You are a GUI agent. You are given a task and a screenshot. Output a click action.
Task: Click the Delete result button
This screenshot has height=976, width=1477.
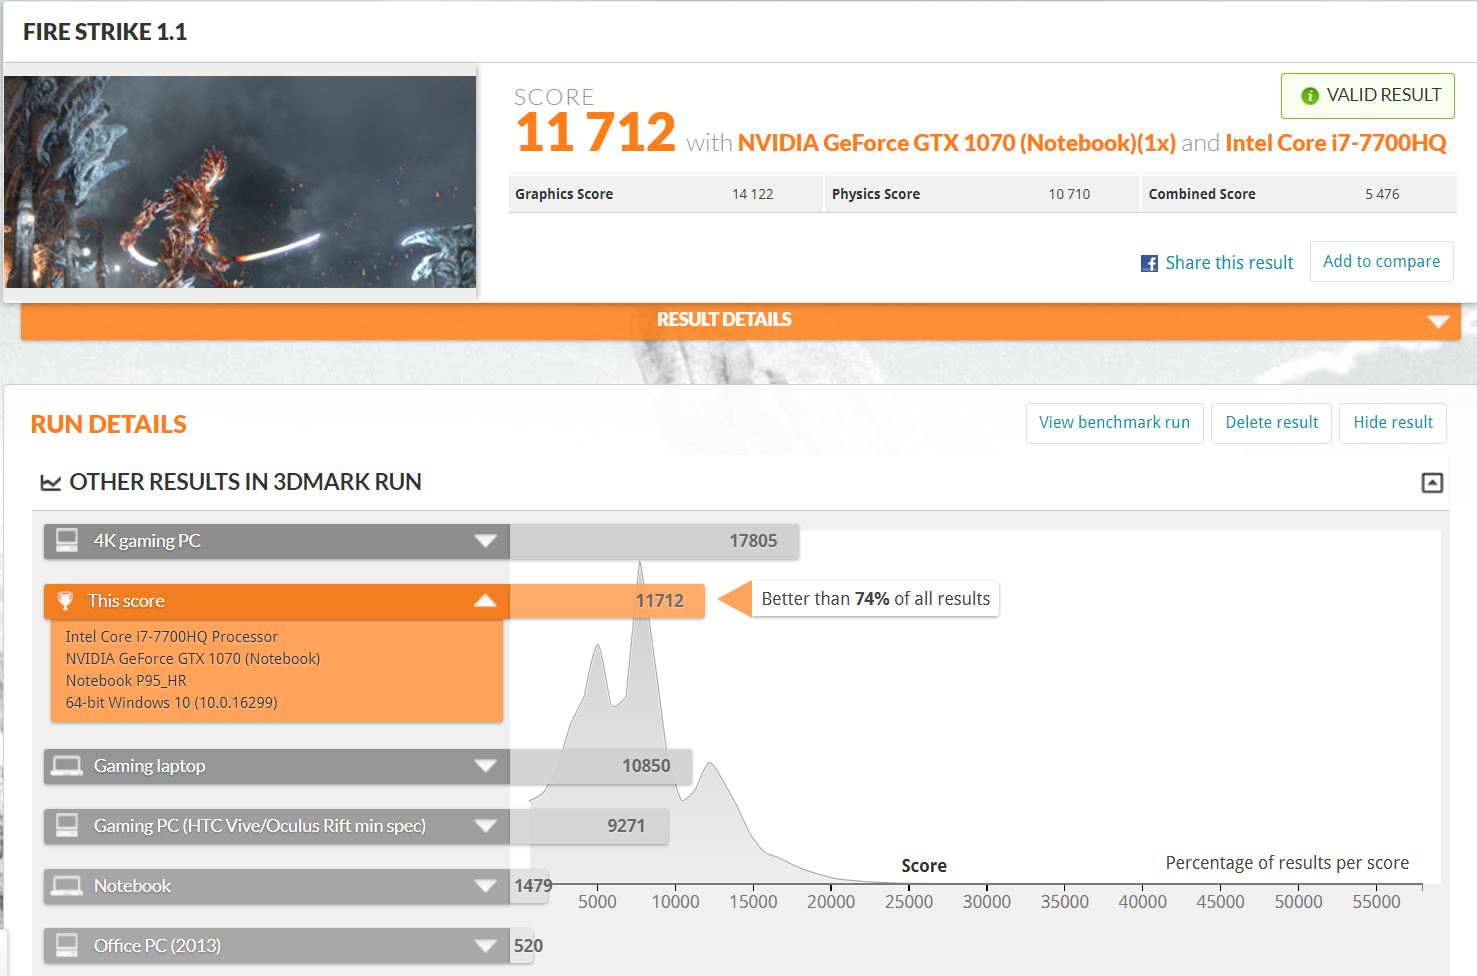pos(1271,422)
